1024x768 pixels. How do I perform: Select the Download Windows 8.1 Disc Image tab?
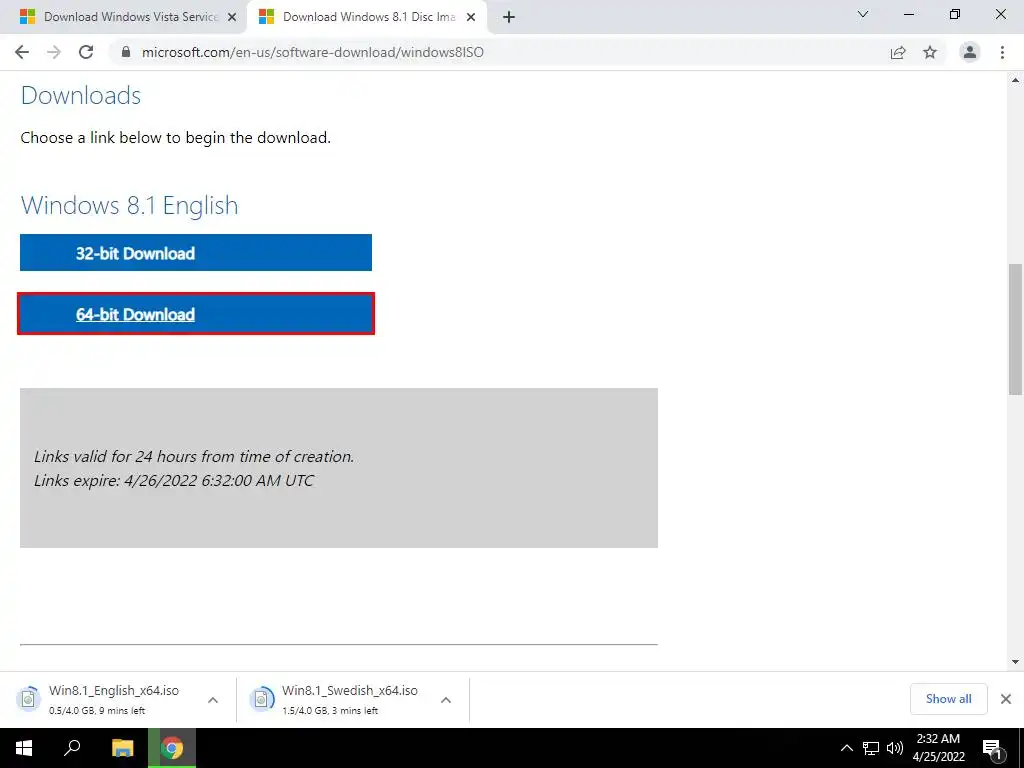367,17
